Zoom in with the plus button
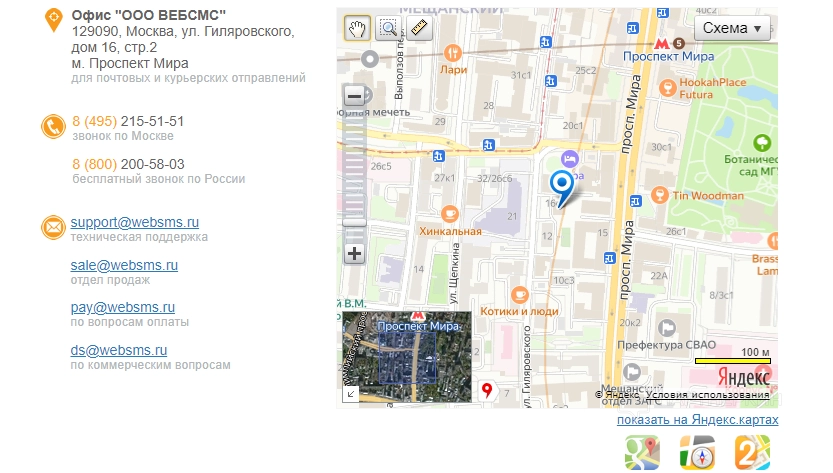The height and width of the screenshot is (473, 833). tap(354, 254)
